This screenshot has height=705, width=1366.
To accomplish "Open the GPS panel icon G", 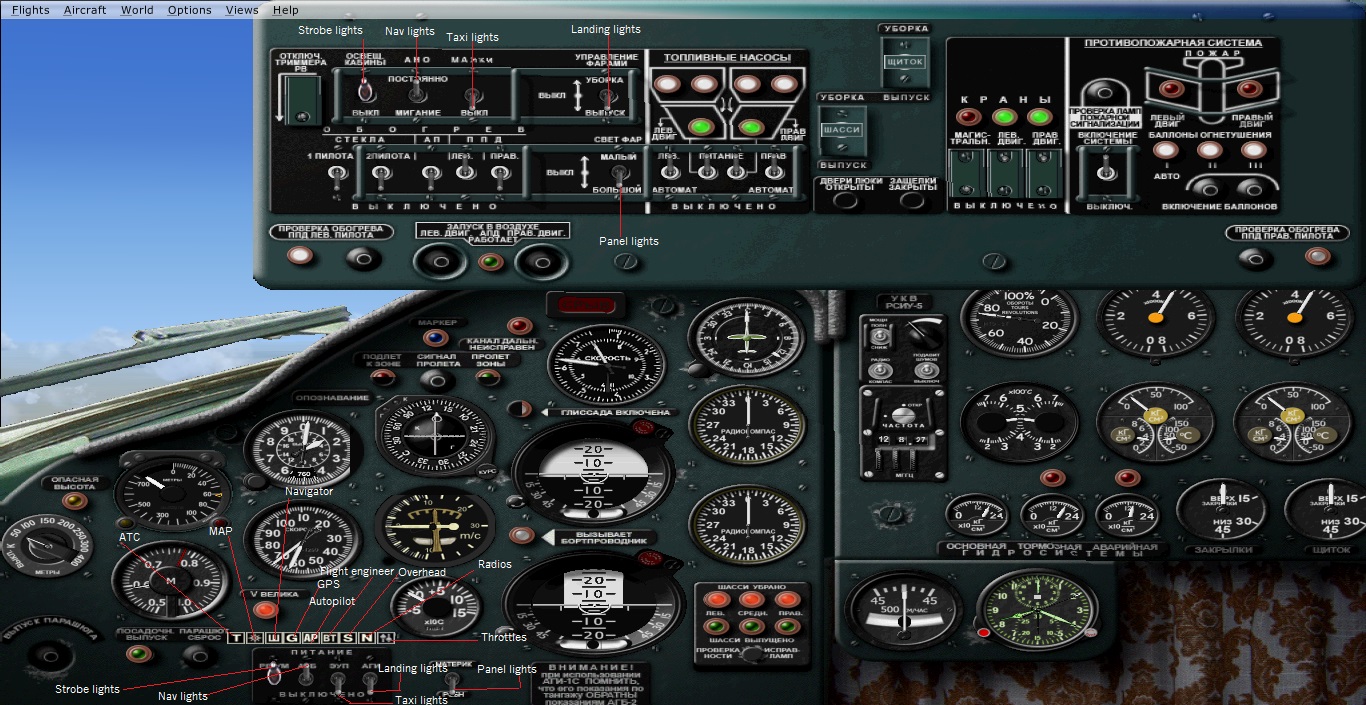I will point(290,638).
